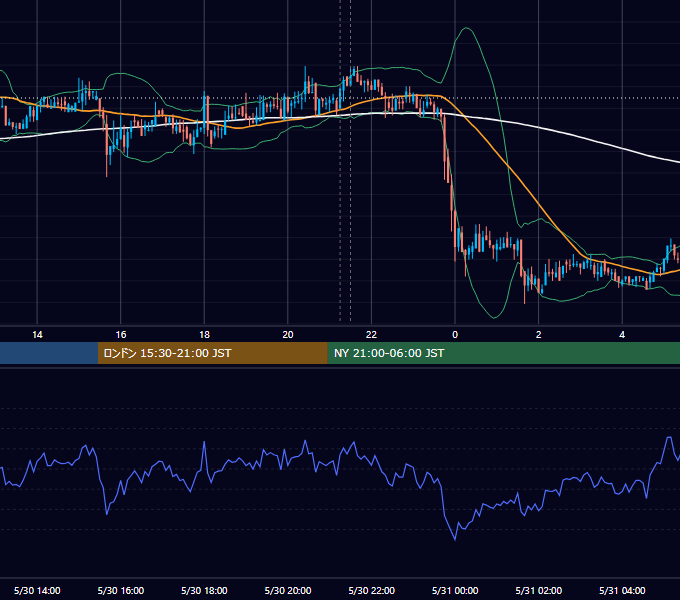The image size is (680, 600).
Task: Click the 5/30 22:00 time label
Action: (x=371, y=590)
